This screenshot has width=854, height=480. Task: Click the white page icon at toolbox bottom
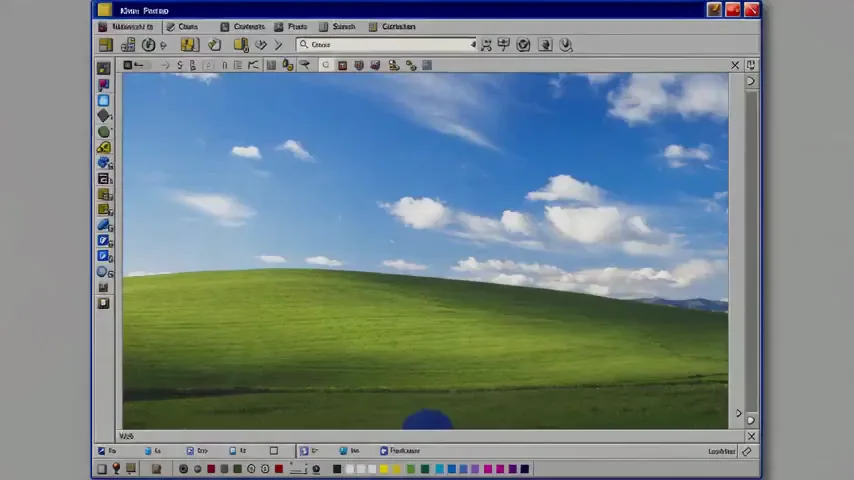[x=103, y=303]
